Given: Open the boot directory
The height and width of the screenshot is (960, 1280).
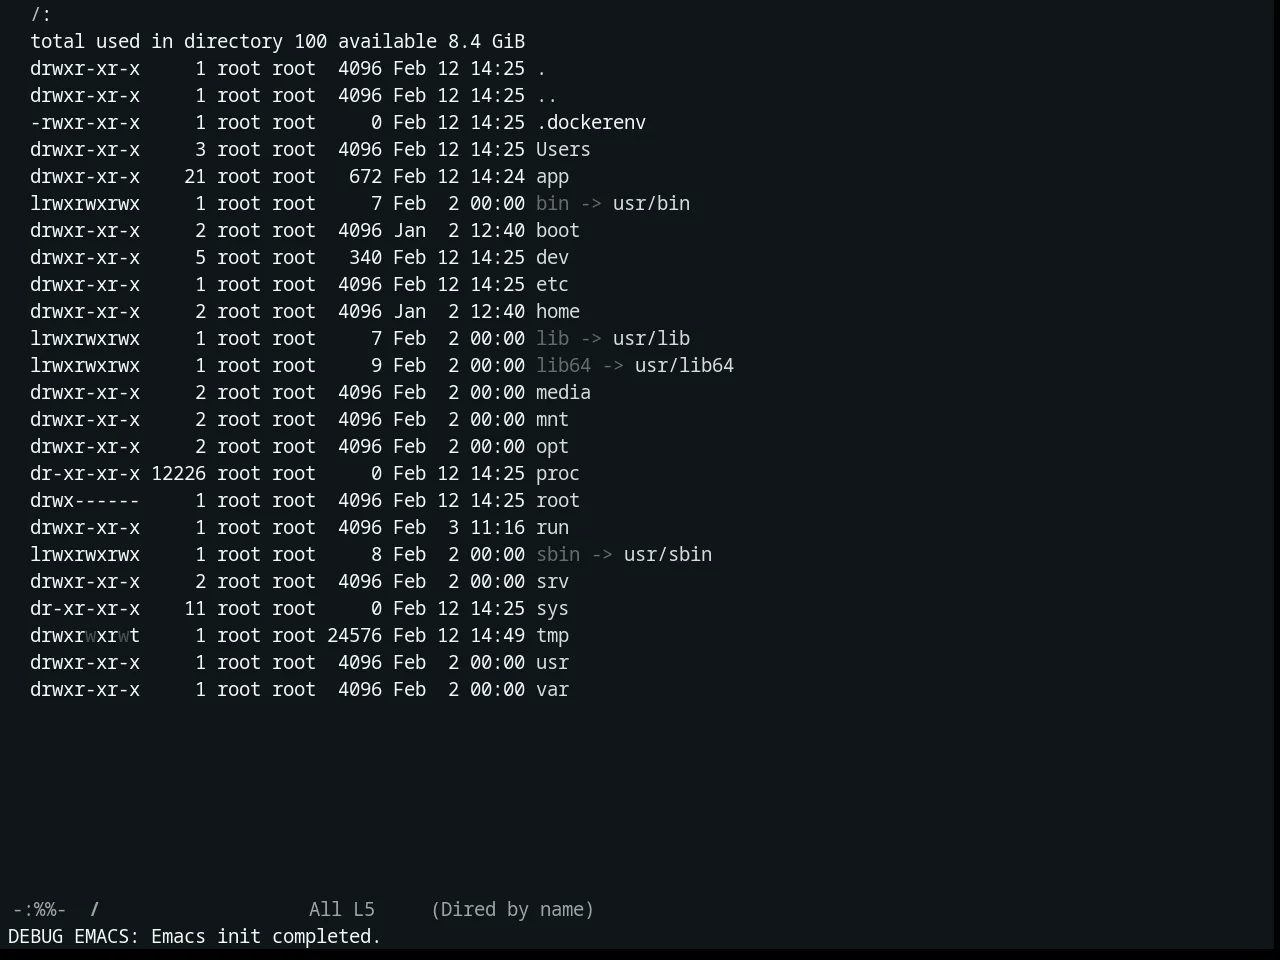Looking at the screenshot, I should click(x=558, y=230).
